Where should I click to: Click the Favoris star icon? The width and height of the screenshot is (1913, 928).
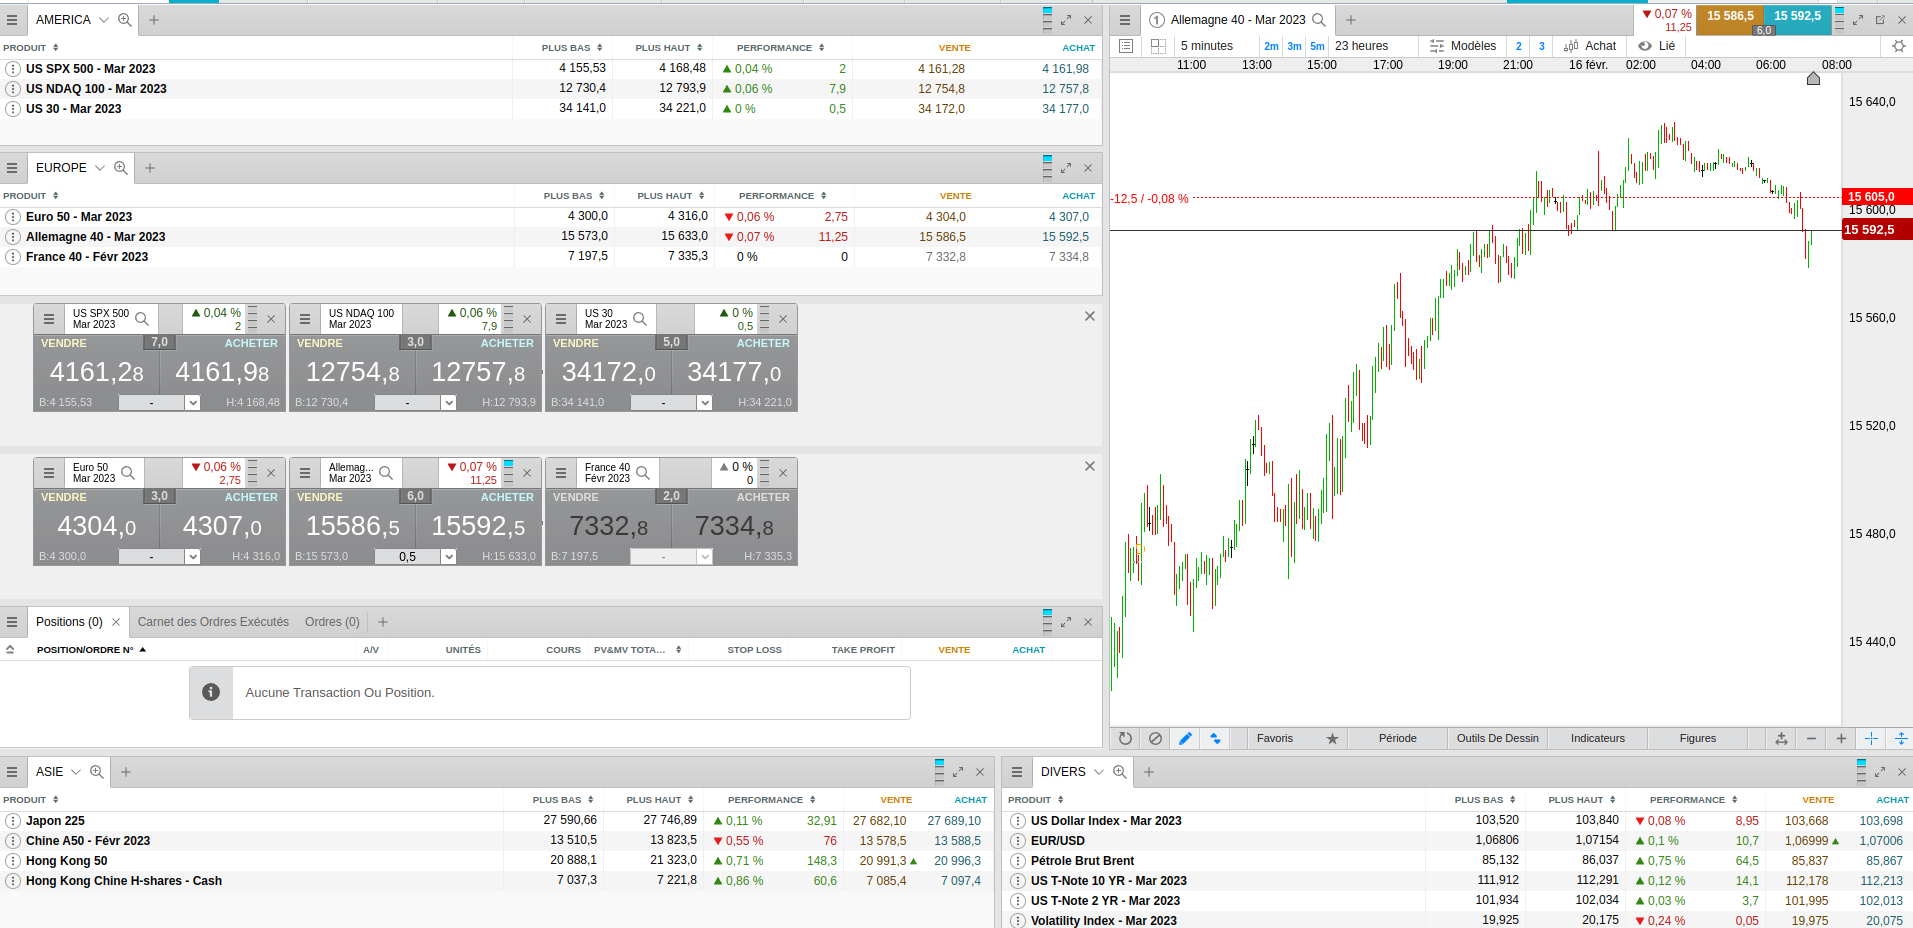(x=1332, y=738)
